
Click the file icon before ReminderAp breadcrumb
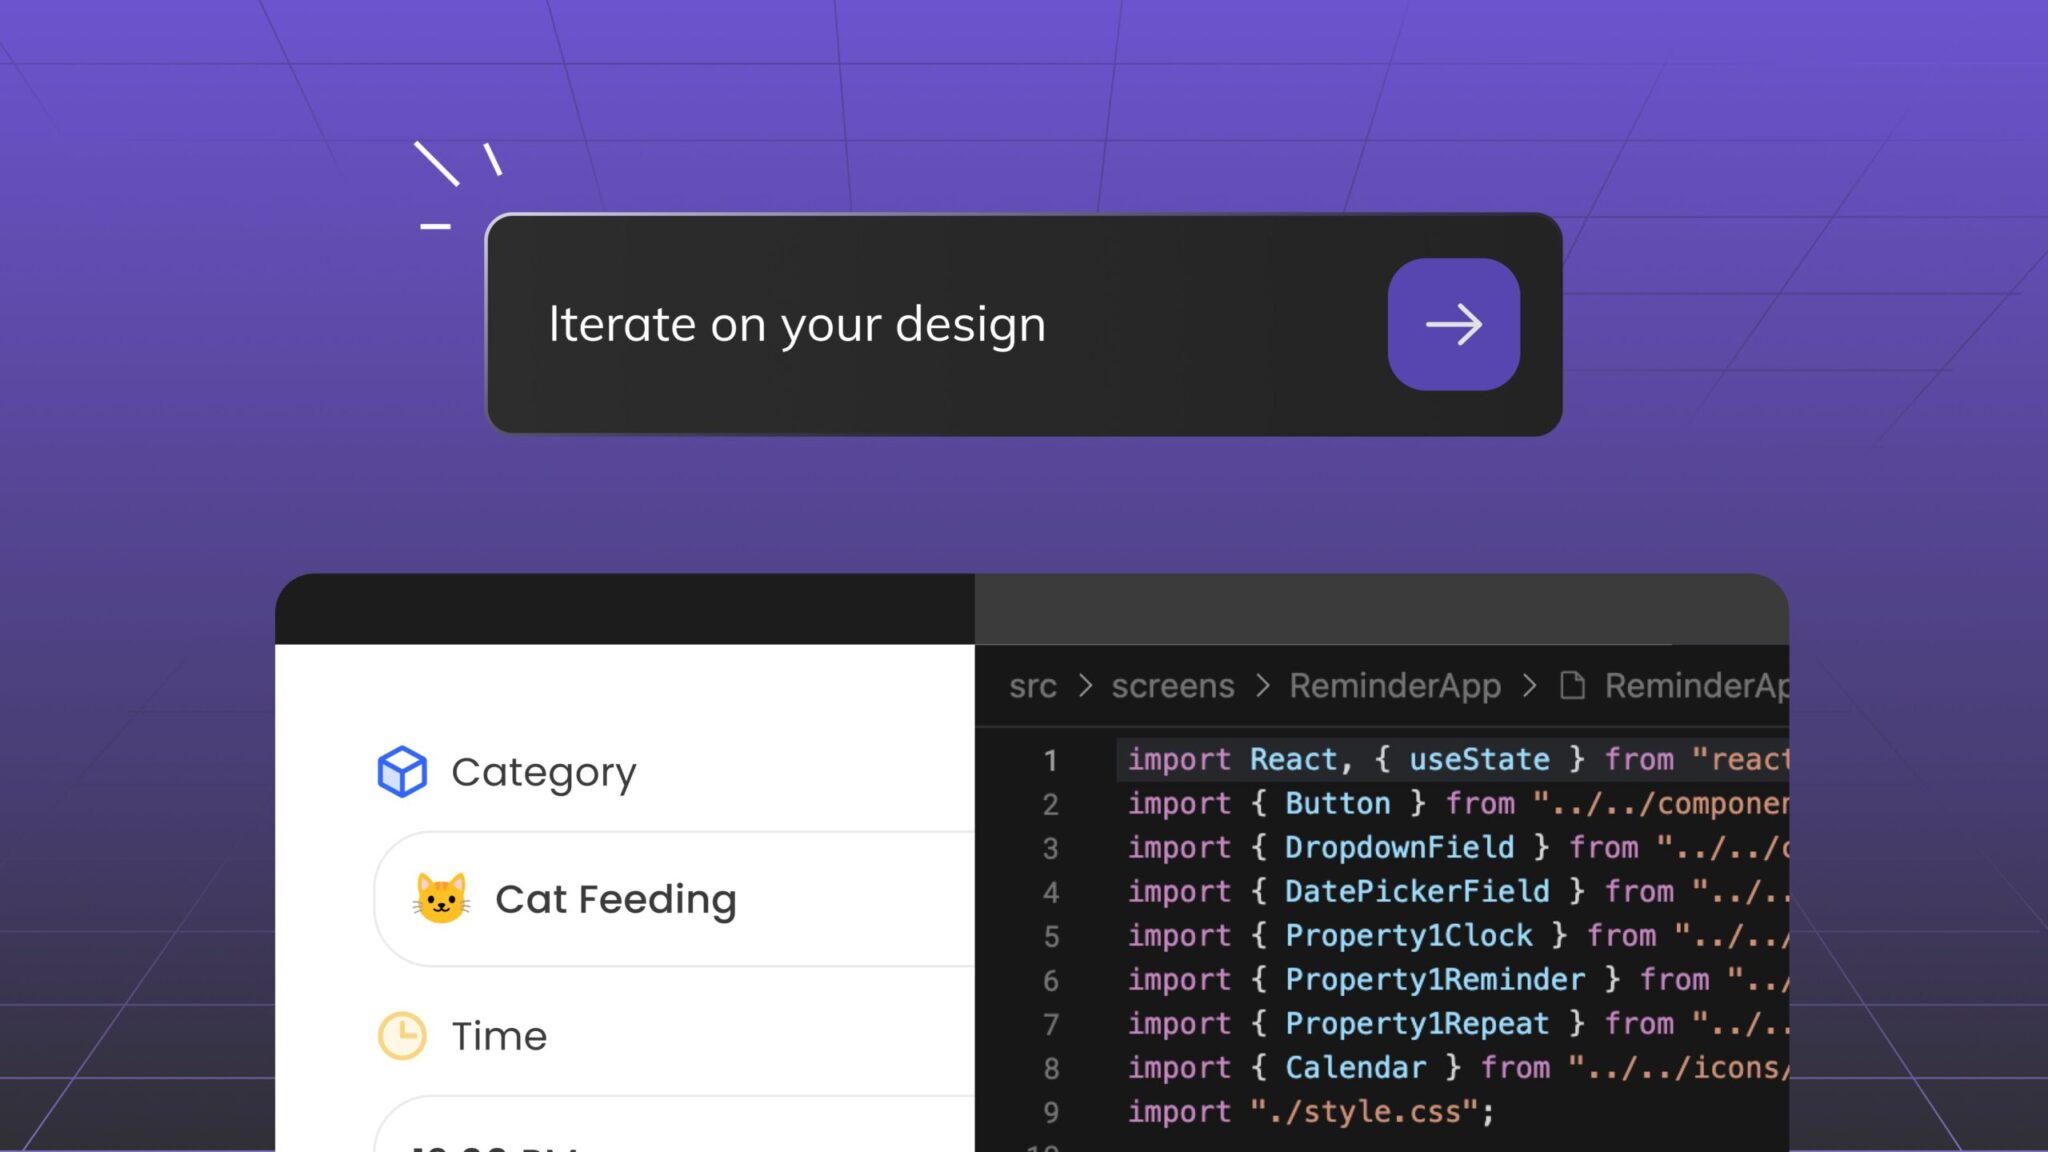[1571, 685]
